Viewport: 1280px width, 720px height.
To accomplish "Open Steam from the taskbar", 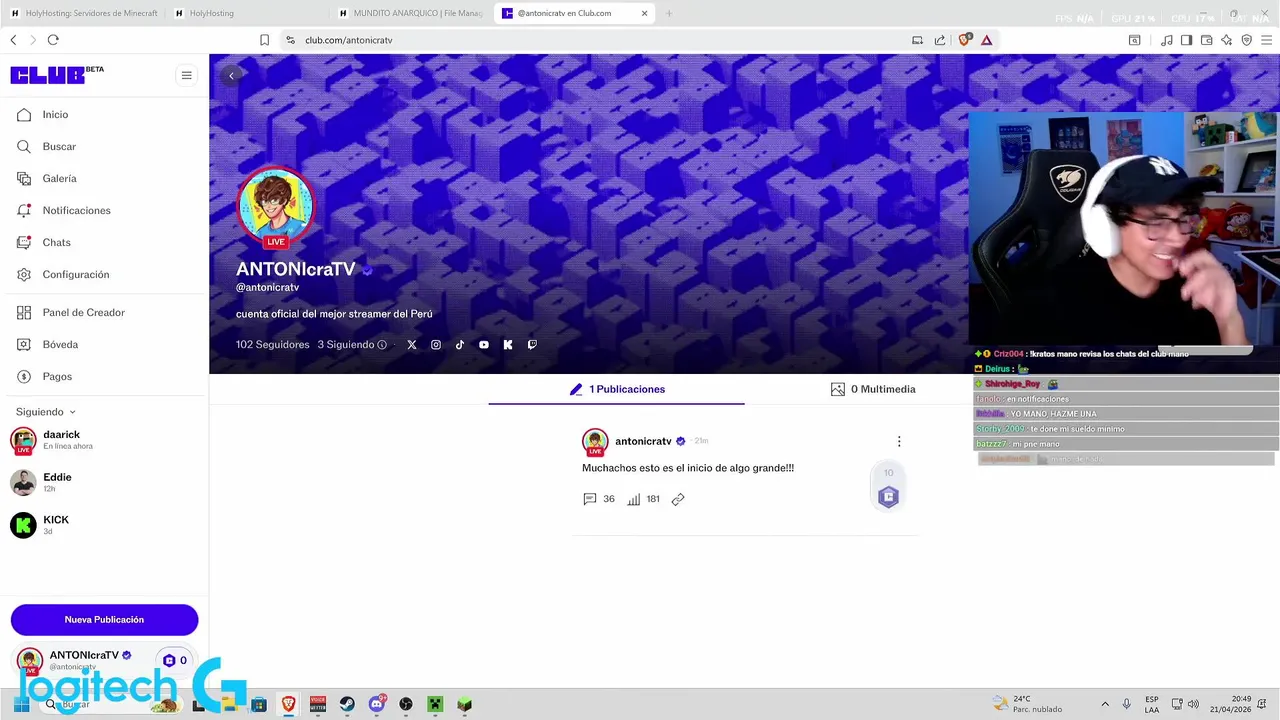I will 347,704.
